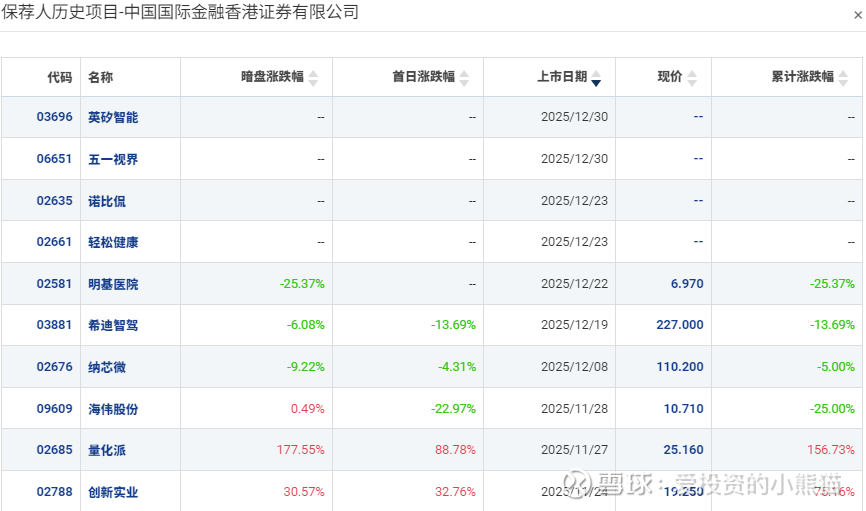Viewport: 866px width, 511px height.
Task: Select 纳芯微 dark-pool change -9.22%
Action: [305, 367]
